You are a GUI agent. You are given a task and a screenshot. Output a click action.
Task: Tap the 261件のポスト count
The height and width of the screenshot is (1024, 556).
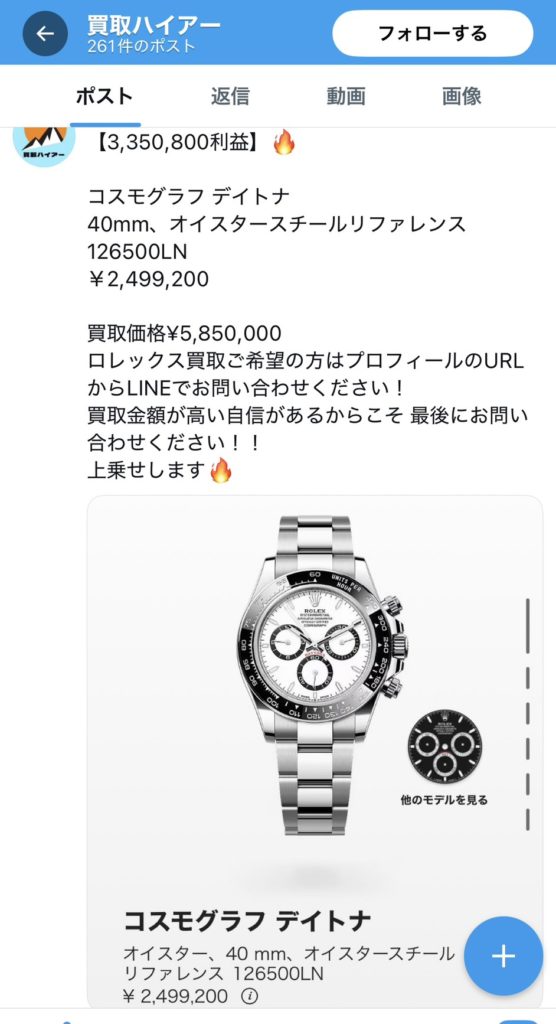pyautogui.click(x=141, y=46)
